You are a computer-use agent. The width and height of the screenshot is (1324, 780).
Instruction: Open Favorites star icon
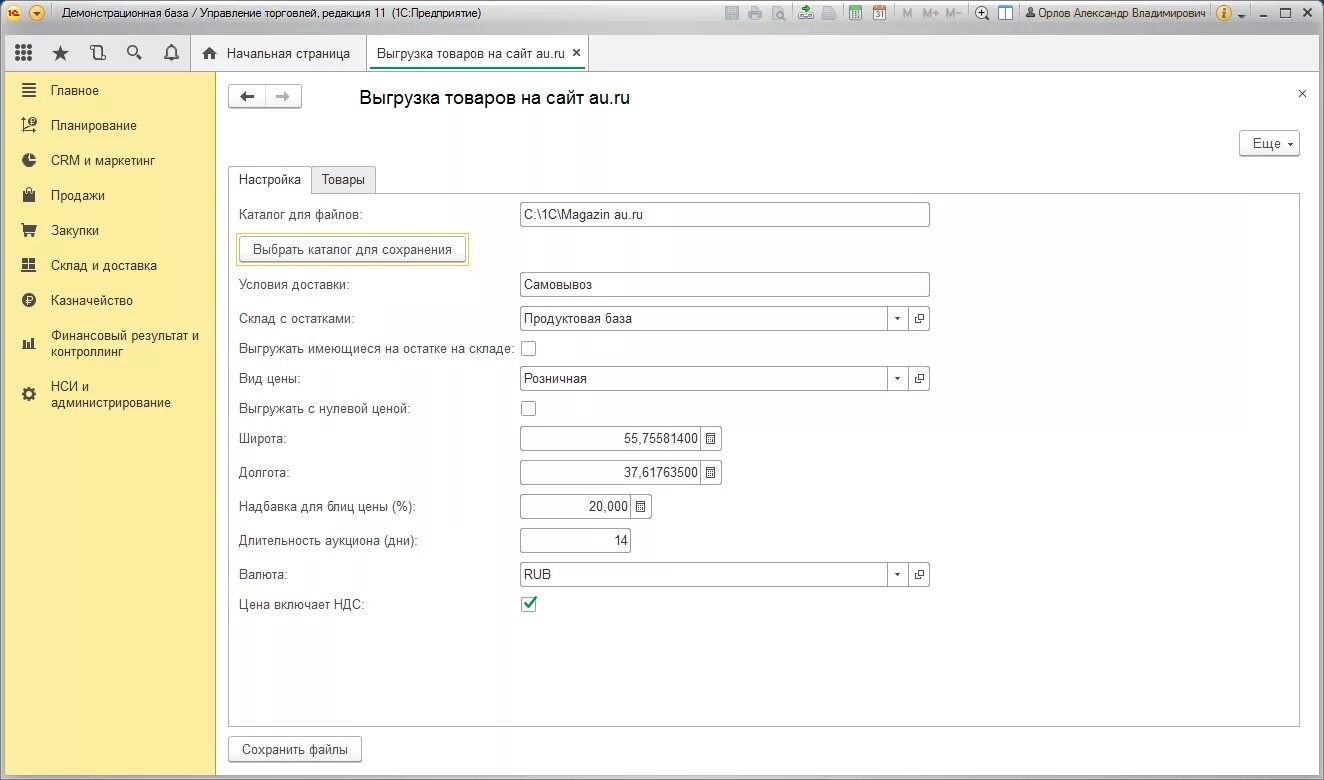60,53
